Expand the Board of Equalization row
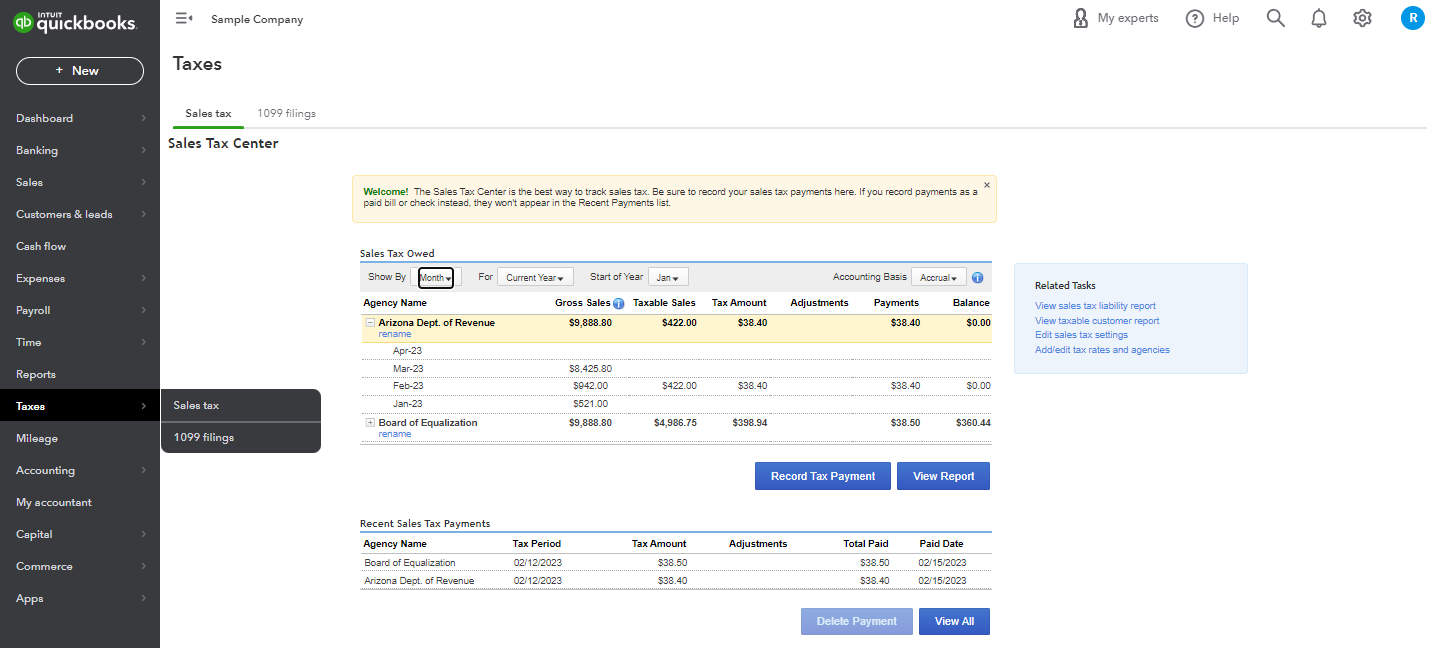 (x=370, y=423)
